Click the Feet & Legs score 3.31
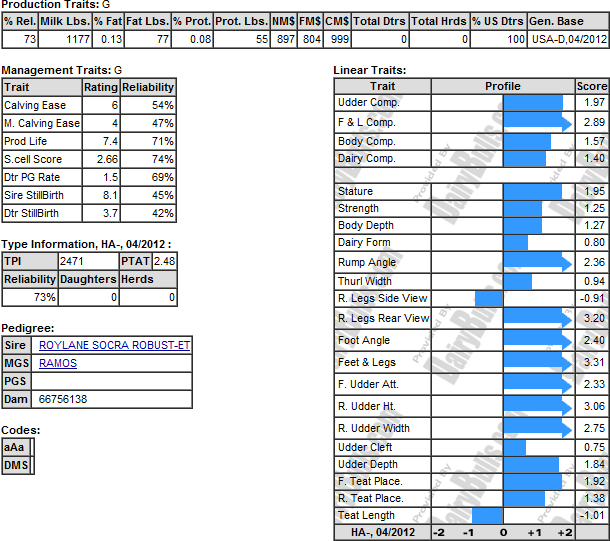The width and height of the screenshot is (610, 541). pyautogui.click(x=592, y=362)
